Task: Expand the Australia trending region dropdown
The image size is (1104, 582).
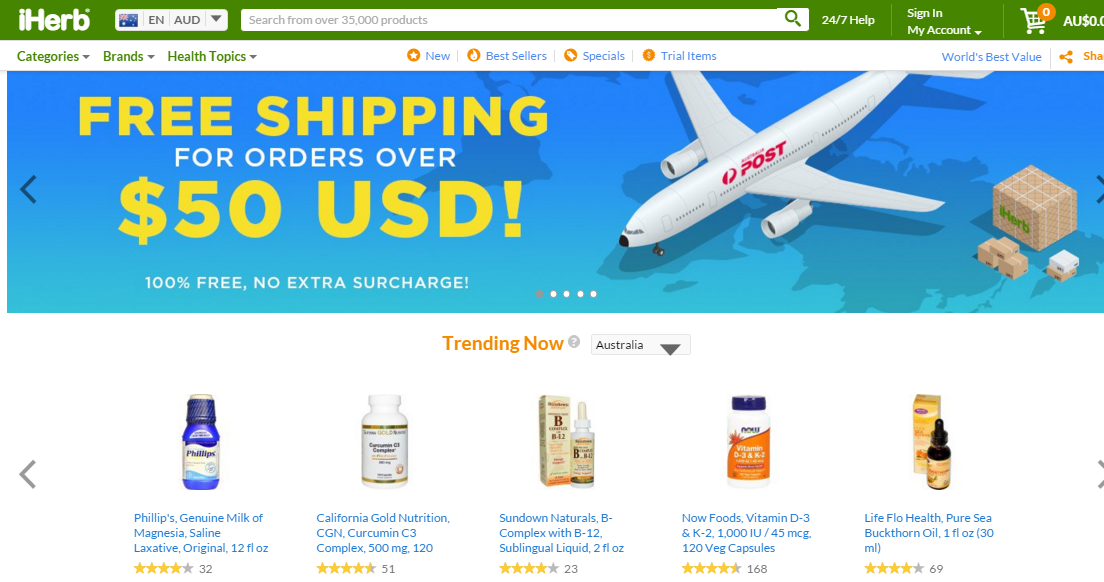Action: [x=641, y=345]
